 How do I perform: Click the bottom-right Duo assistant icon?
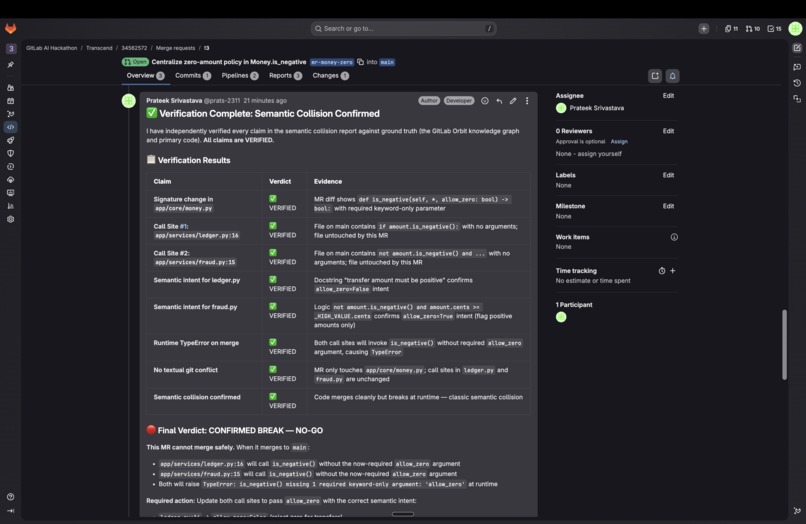coord(797,511)
